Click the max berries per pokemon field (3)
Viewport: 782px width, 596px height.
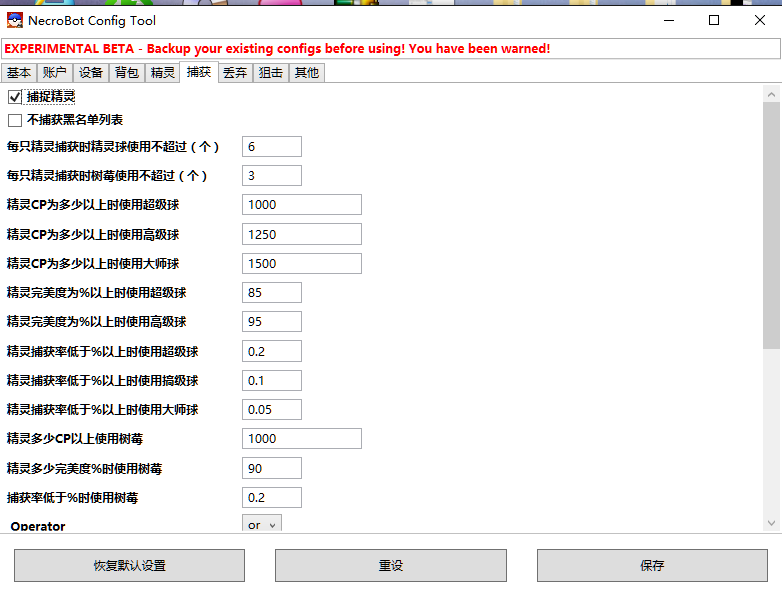tap(272, 176)
